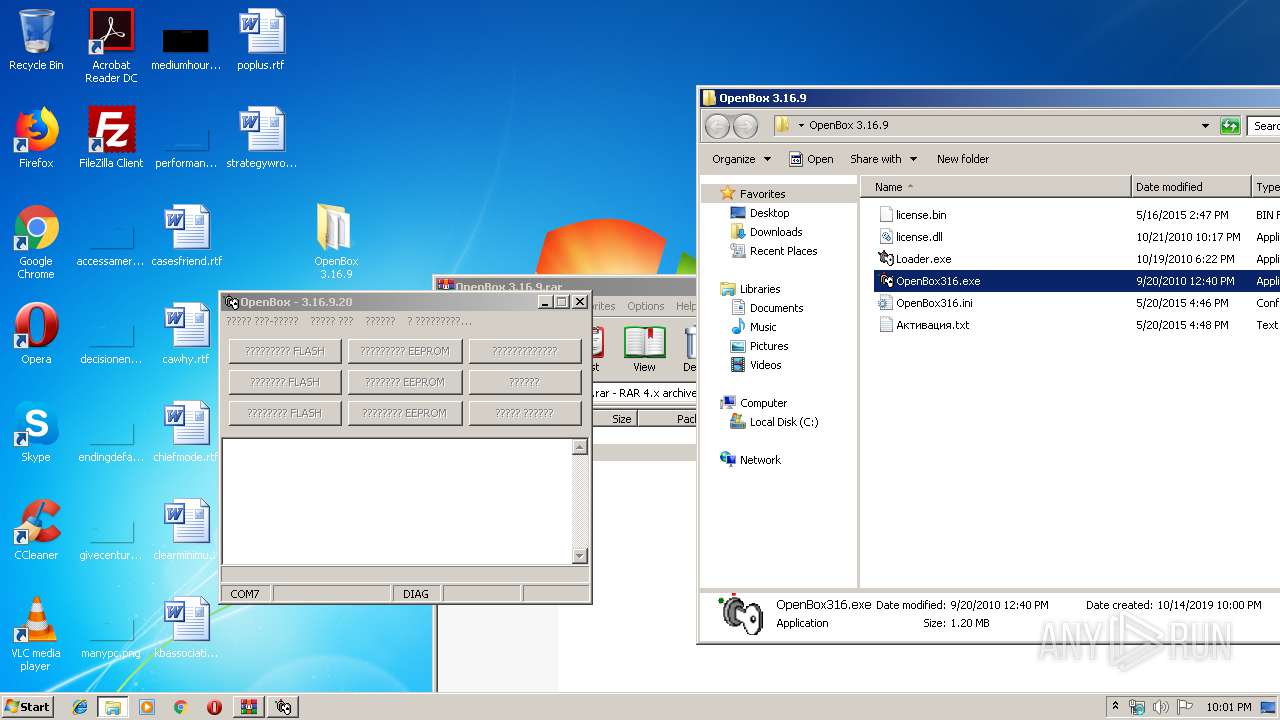Launch Google Chrome desktop shortcut
The image size is (1280, 720).
(36, 242)
